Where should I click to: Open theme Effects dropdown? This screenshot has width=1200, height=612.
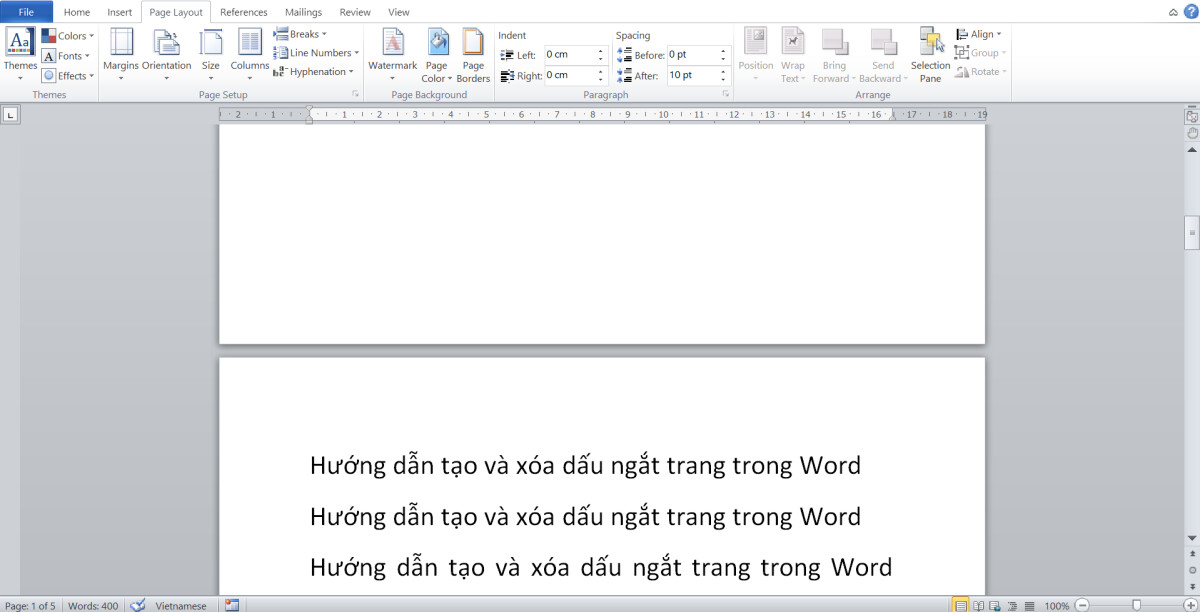[68, 76]
